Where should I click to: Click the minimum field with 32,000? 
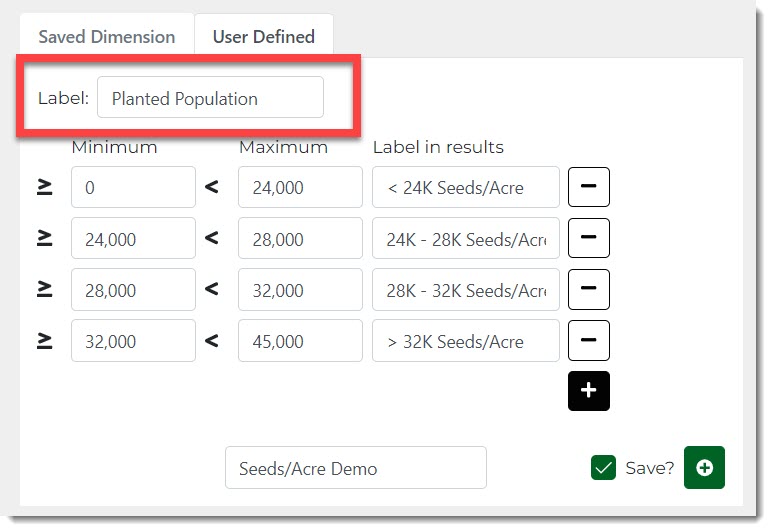[133, 340]
